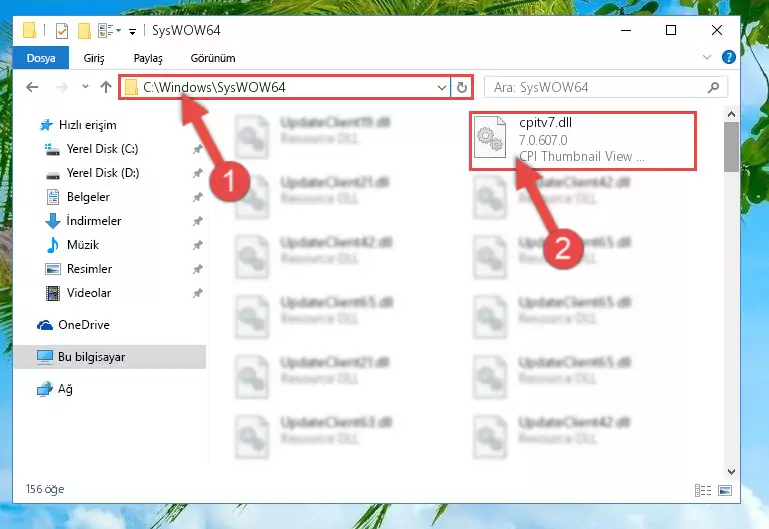This screenshot has width=769, height=529.
Task: Click the İndirmeler download arrow icon
Action: [52, 221]
